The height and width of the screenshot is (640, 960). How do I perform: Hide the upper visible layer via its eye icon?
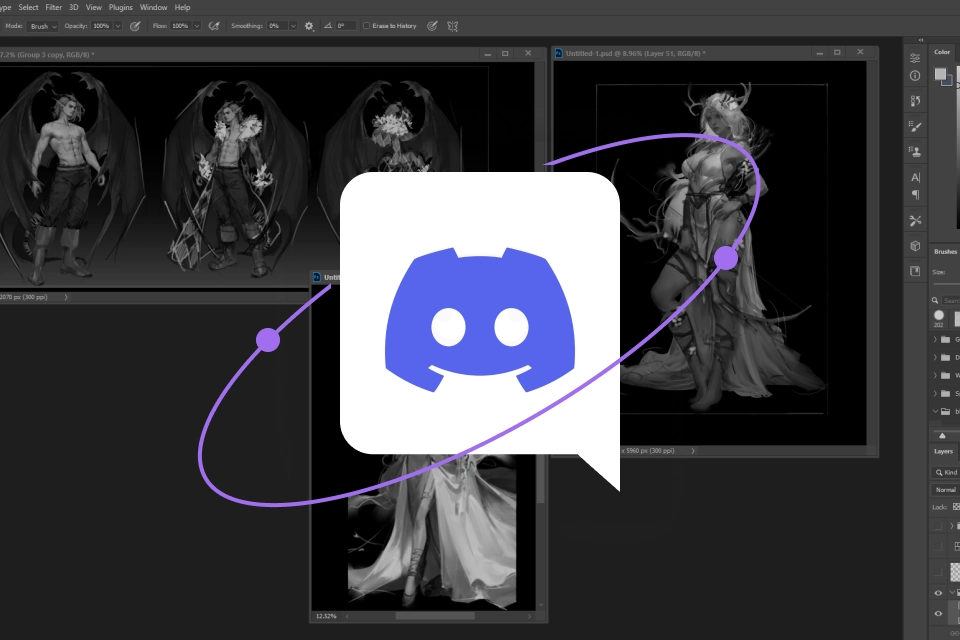(938, 593)
